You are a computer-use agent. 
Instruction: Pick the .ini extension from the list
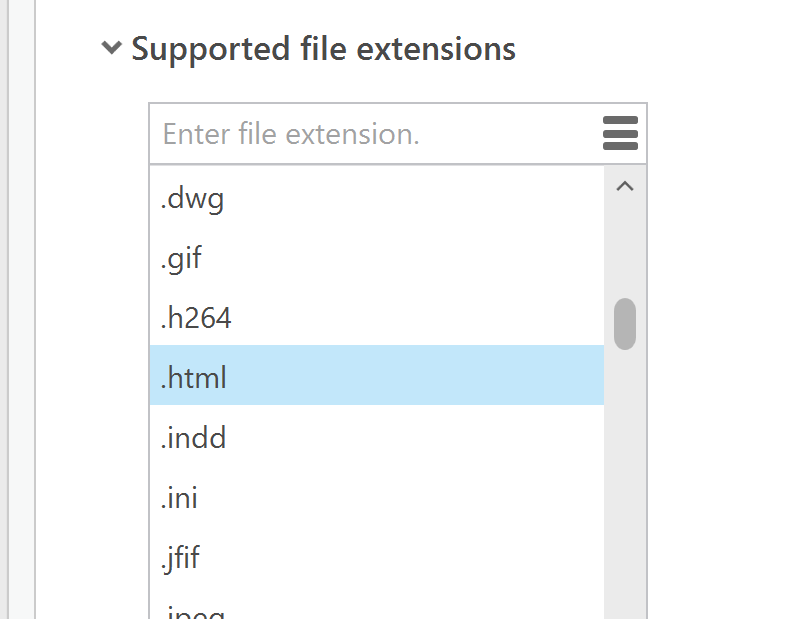pos(376,497)
